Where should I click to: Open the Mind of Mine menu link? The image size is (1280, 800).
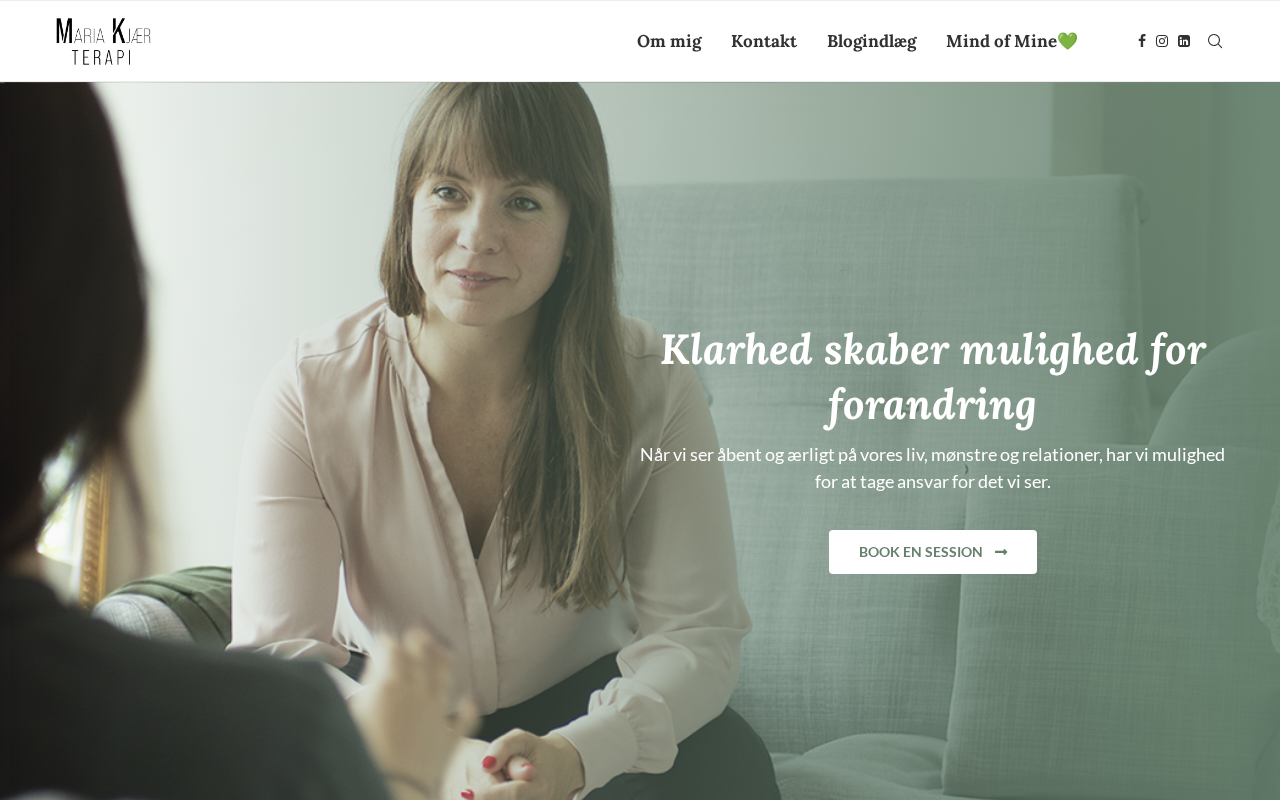pyautogui.click(x=1012, y=41)
